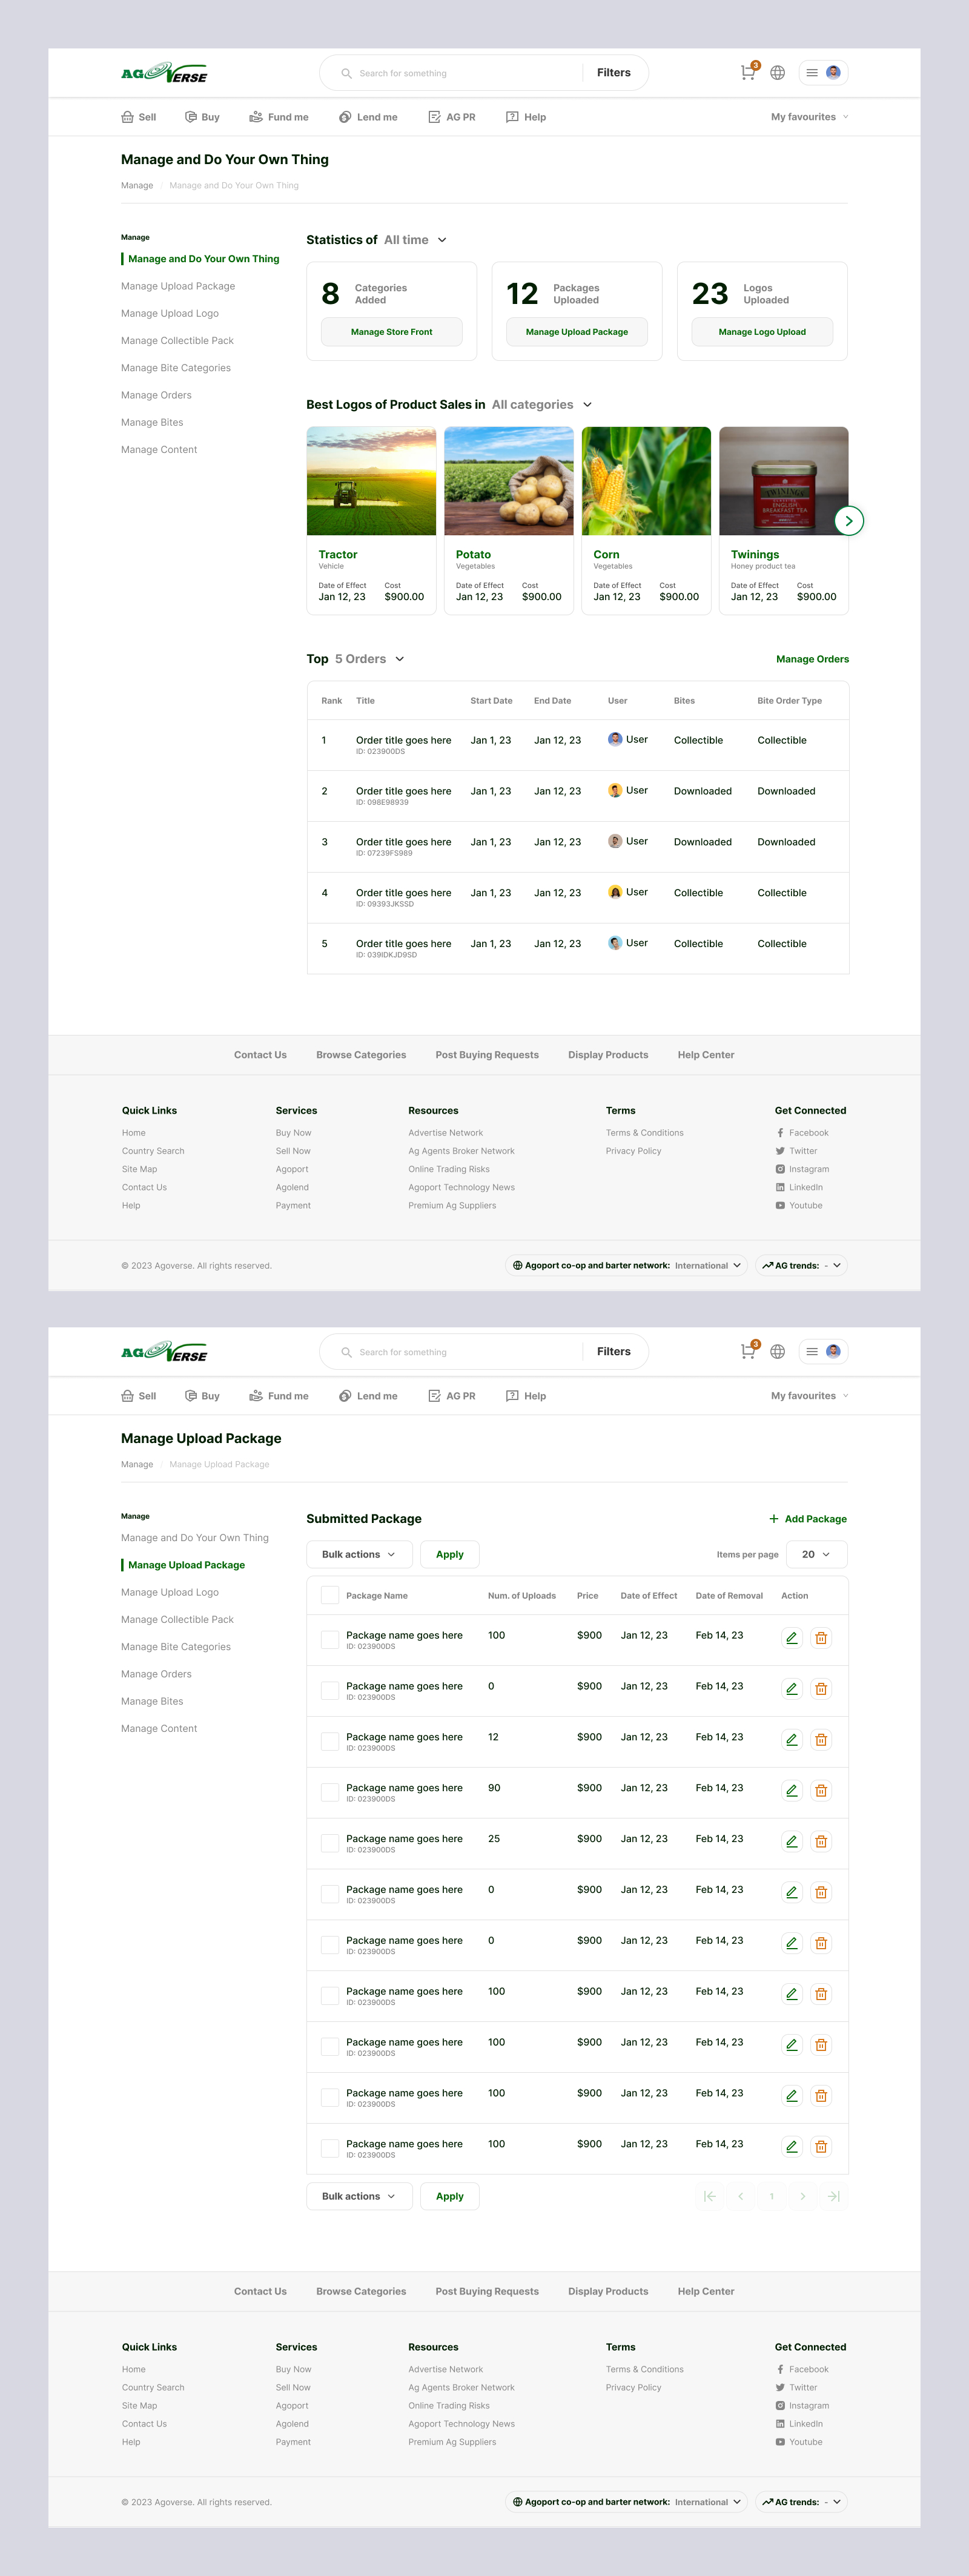Click Help Center in Upload Package footer bar
The height and width of the screenshot is (2576, 969).
pos(706,2291)
